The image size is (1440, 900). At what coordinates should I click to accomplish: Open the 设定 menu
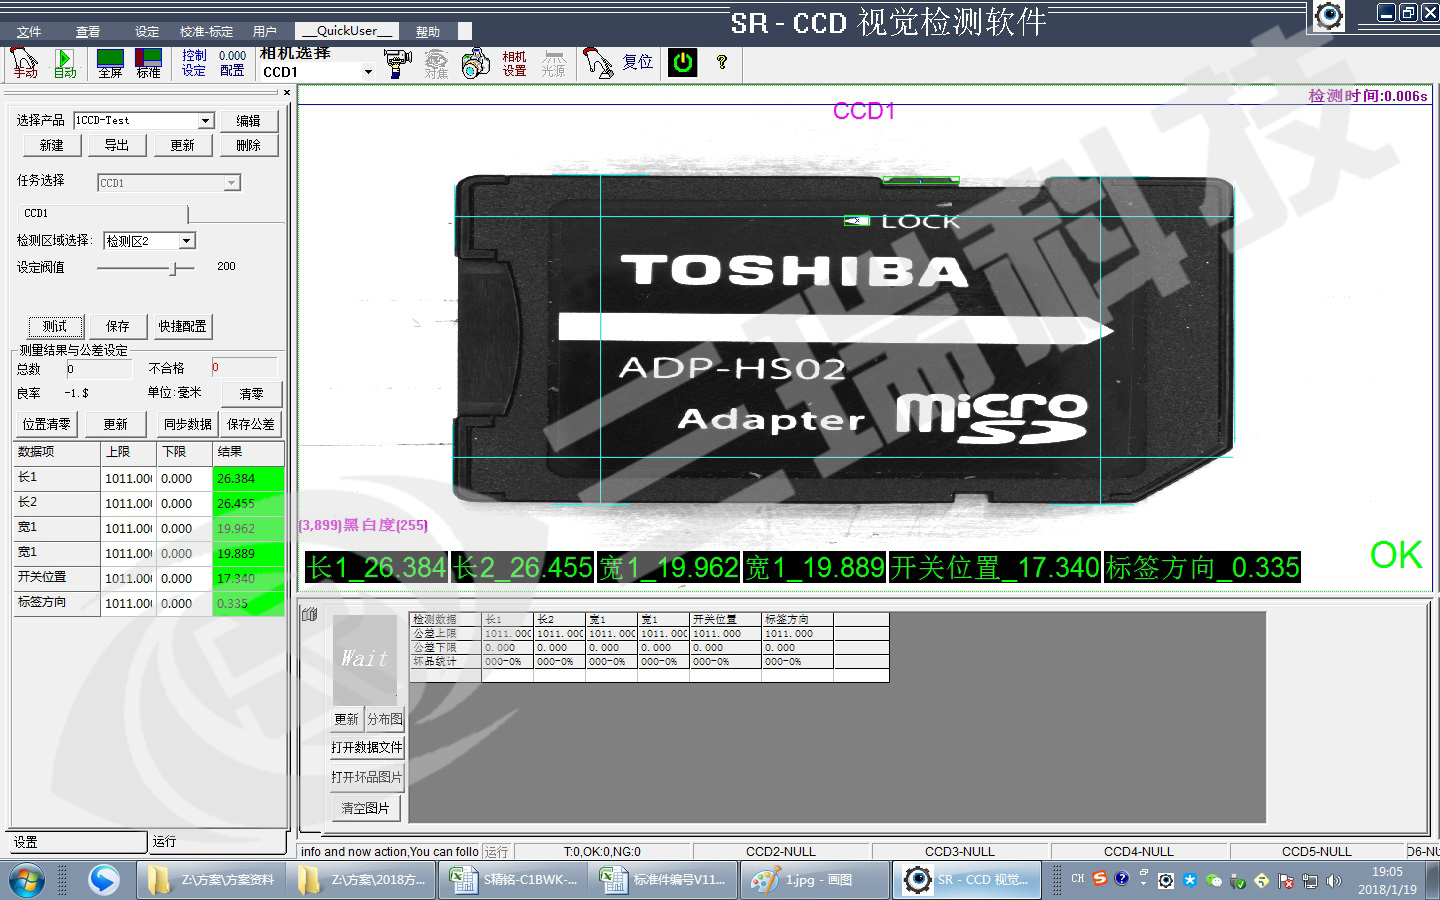pyautogui.click(x=147, y=31)
